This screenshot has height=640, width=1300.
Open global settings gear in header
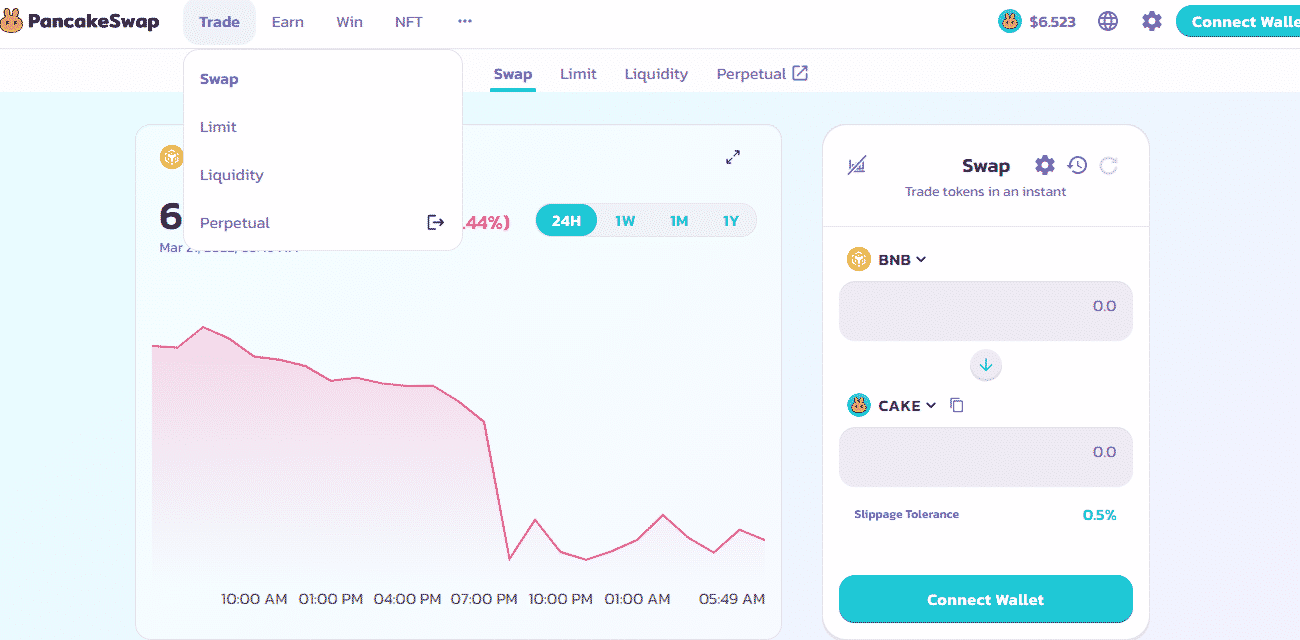pos(1152,21)
